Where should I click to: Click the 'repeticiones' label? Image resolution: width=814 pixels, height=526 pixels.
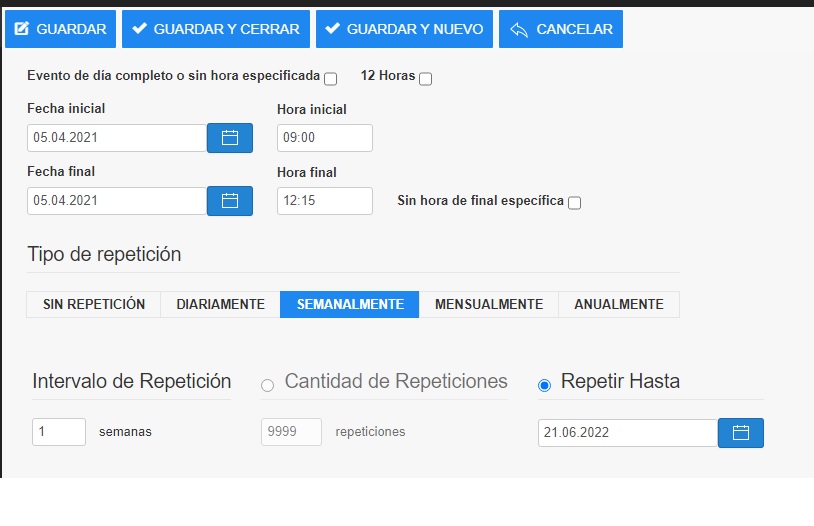click(370, 432)
